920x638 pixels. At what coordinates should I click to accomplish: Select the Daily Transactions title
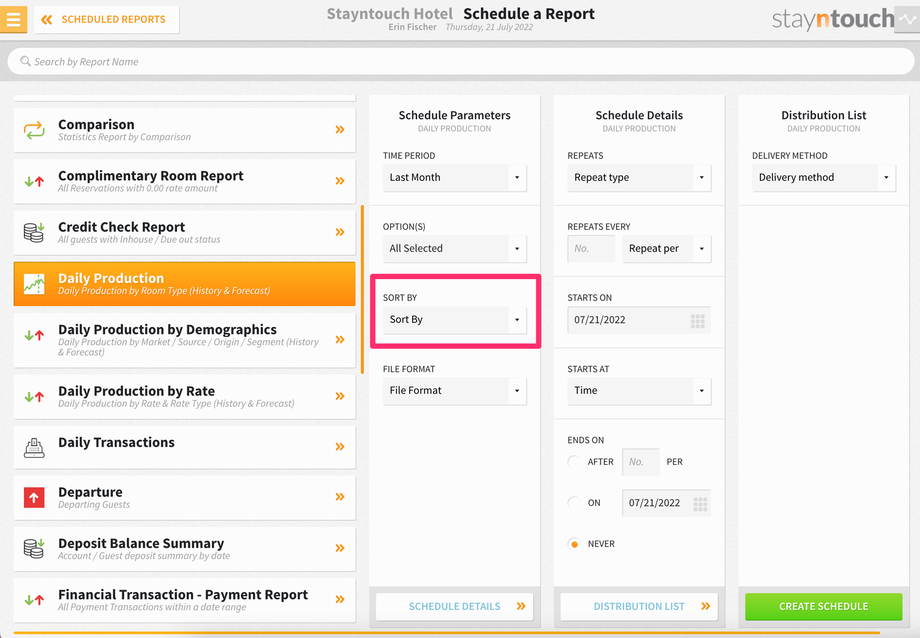(116, 442)
